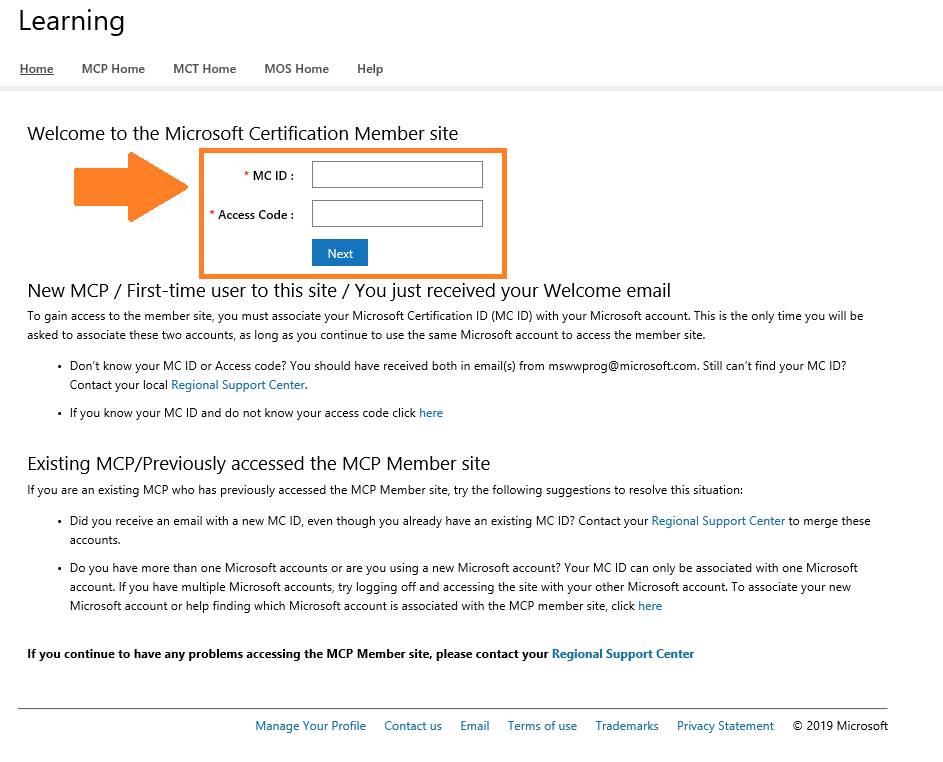The width and height of the screenshot is (943, 762).
Task: Open the Home navigation tab
Action: coord(37,69)
